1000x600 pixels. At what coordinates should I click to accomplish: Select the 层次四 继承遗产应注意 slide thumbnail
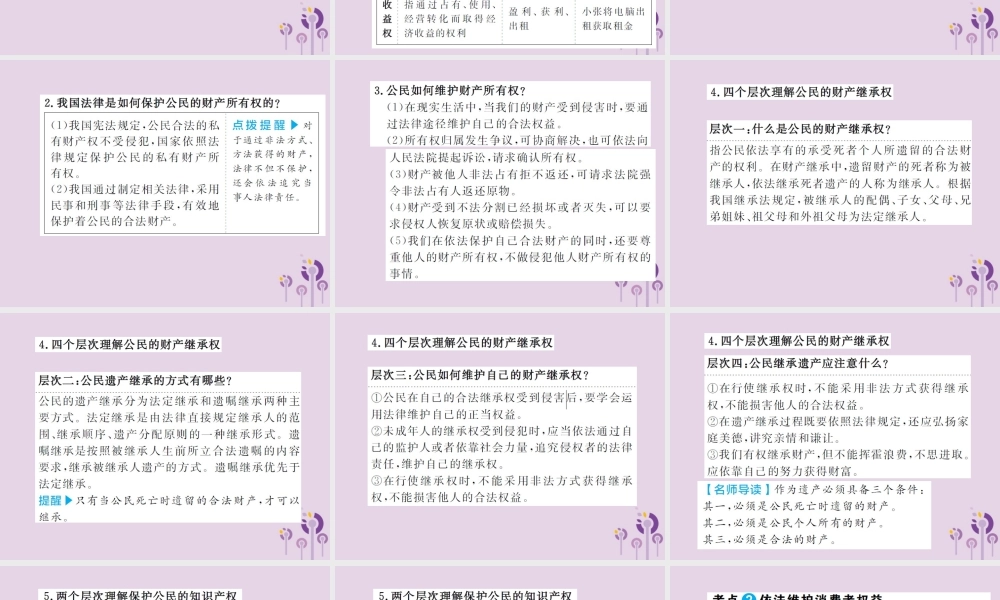835,436
